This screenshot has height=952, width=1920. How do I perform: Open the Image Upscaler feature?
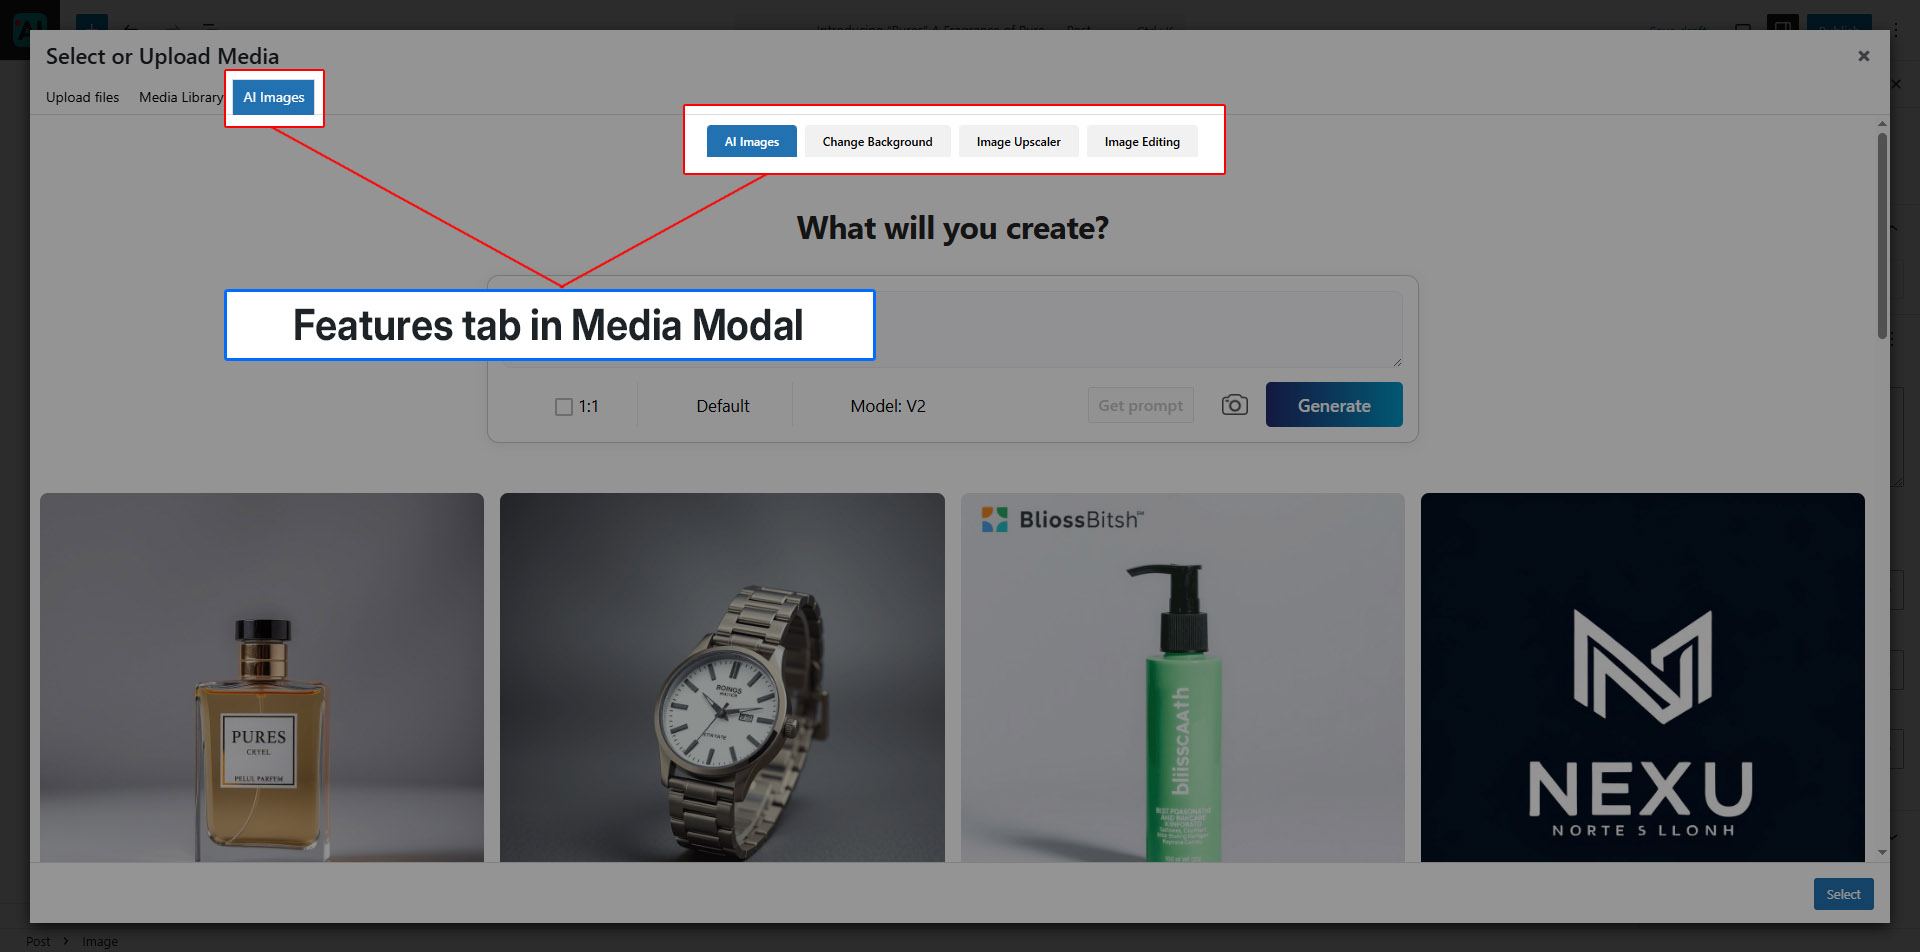pyautogui.click(x=1018, y=141)
